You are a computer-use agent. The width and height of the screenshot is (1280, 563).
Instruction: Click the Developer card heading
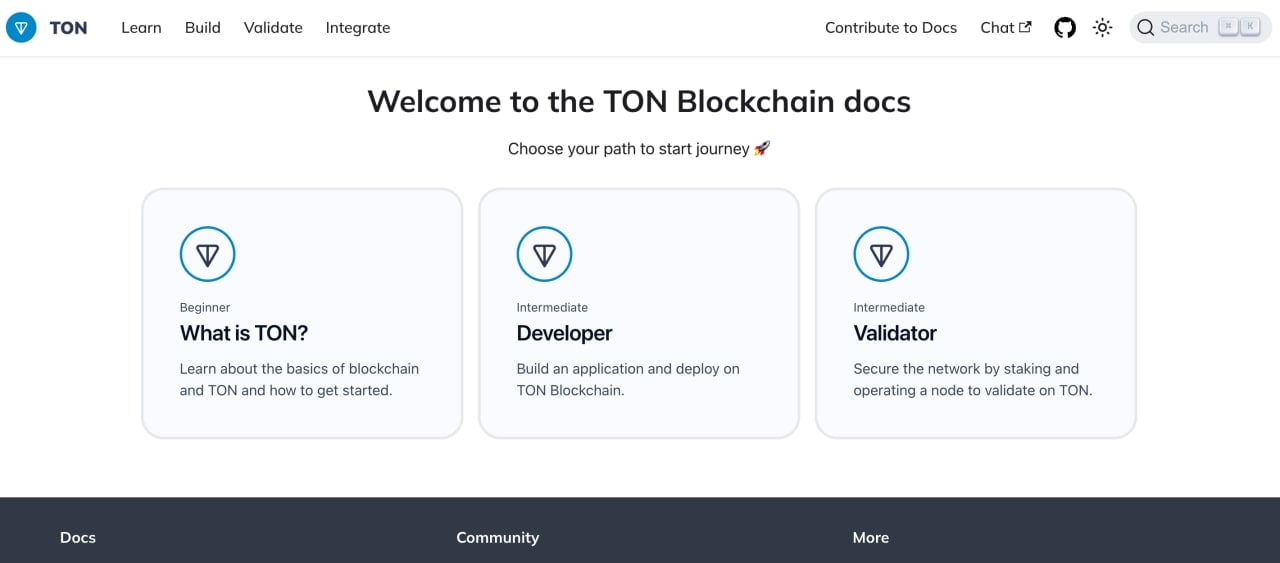(x=564, y=333)
